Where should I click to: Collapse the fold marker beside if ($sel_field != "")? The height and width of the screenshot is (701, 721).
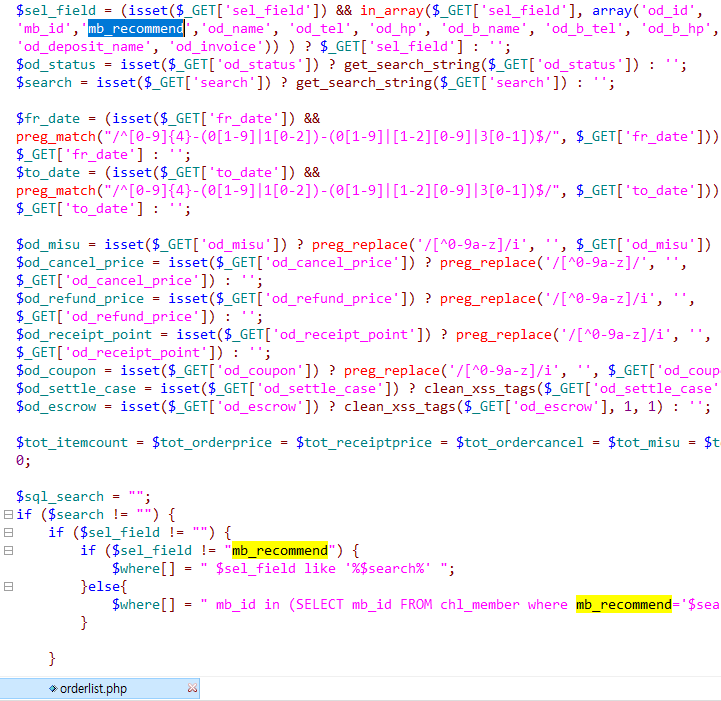click(8, 533)
